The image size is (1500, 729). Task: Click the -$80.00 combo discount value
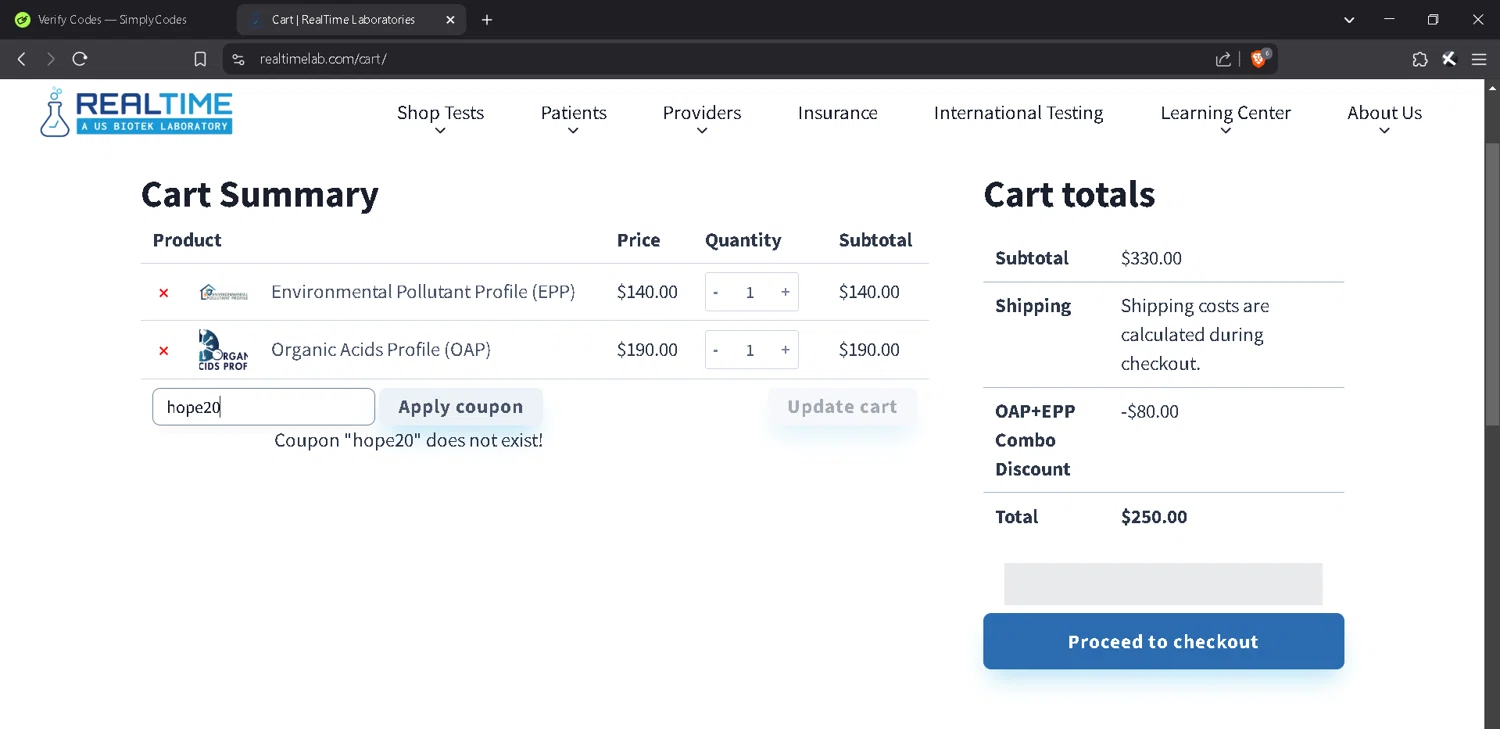point(1150,411)
